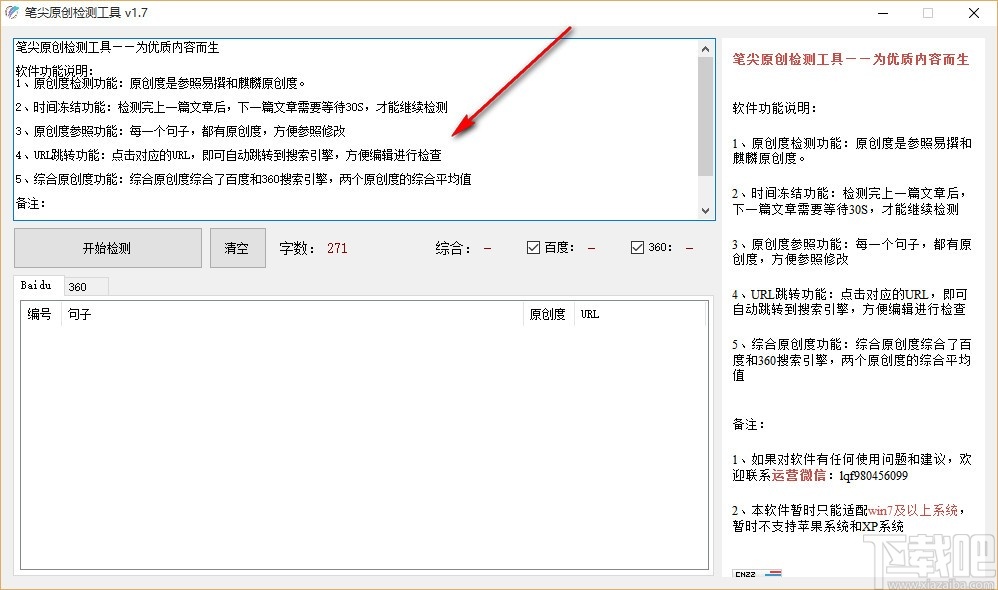Click the line '4、URL跳转功能' in the text box
The width and height of the screenshot is (998, 590).
(x=228, y=155)
